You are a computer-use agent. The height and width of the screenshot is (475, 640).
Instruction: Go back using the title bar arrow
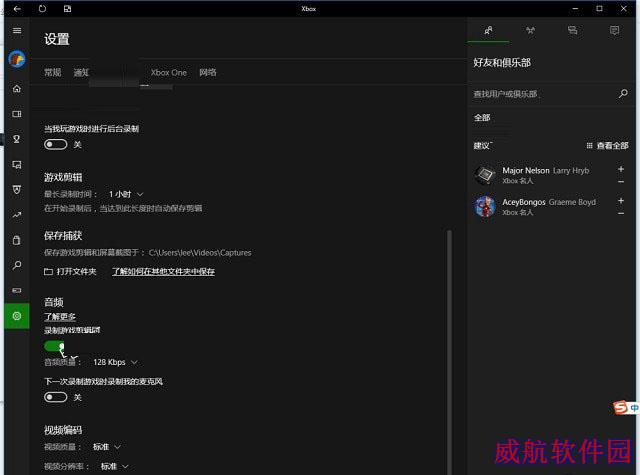point(17,9)
